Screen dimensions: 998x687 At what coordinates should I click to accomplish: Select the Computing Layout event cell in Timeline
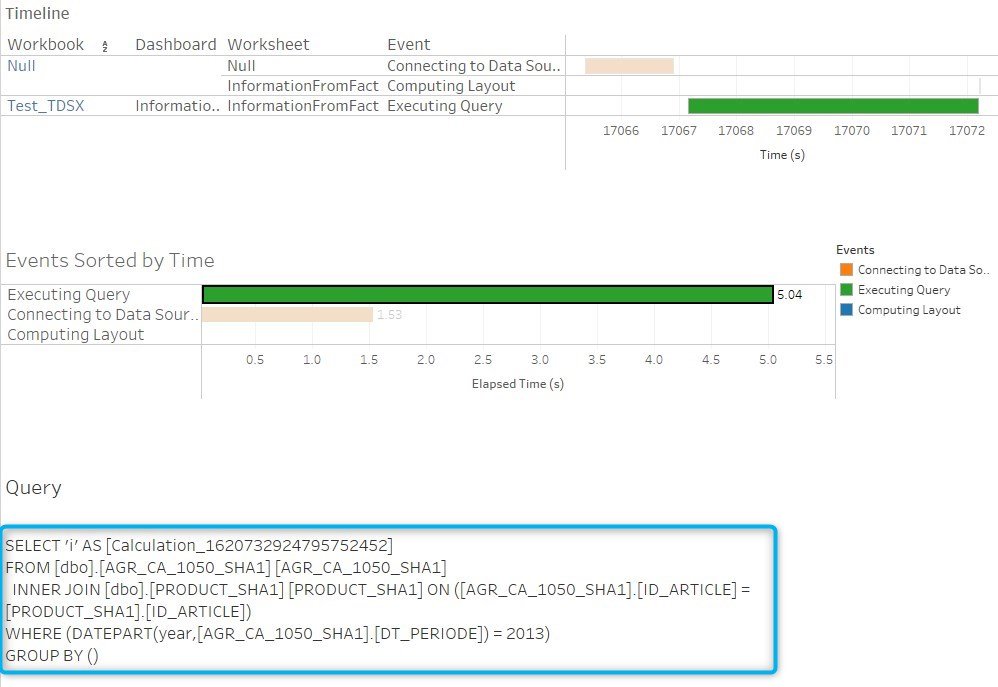(x=451, y=86)
